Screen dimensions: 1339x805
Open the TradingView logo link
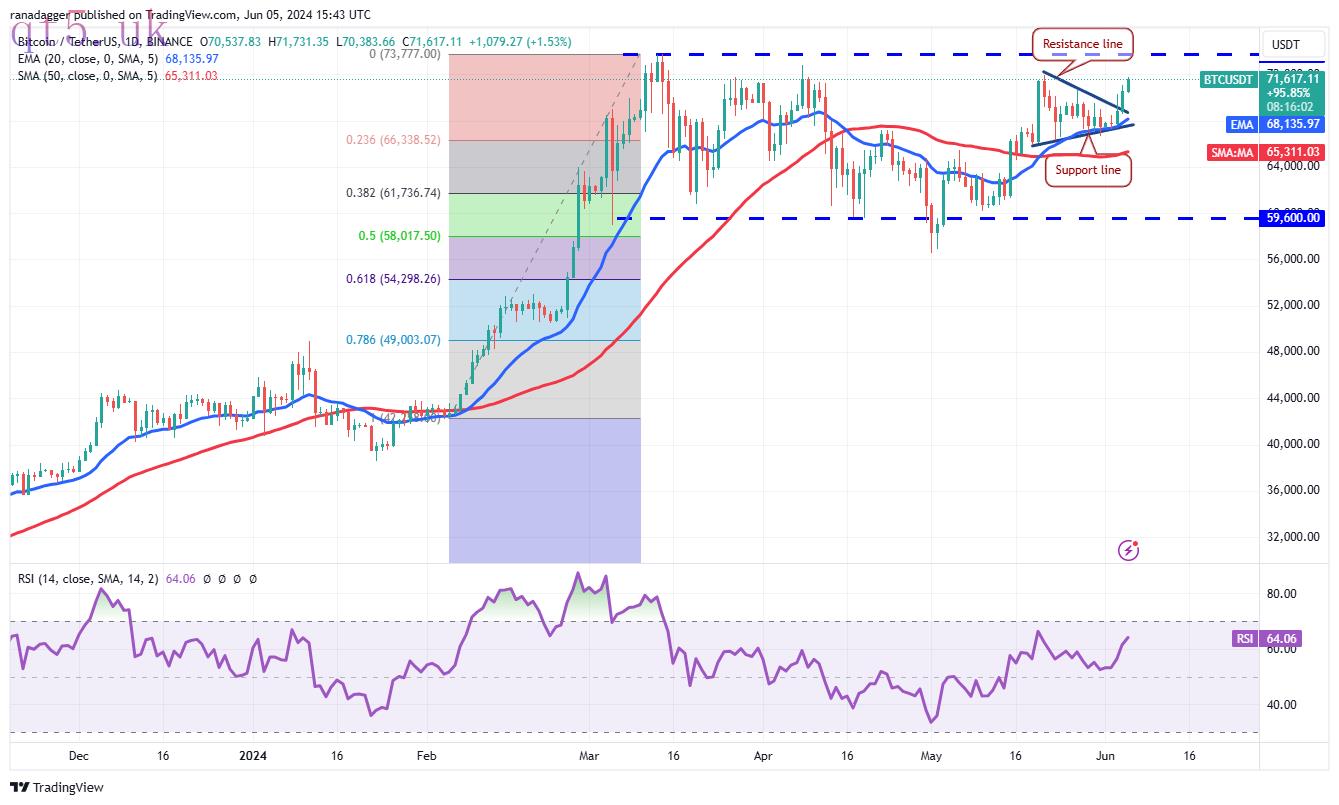57,788
